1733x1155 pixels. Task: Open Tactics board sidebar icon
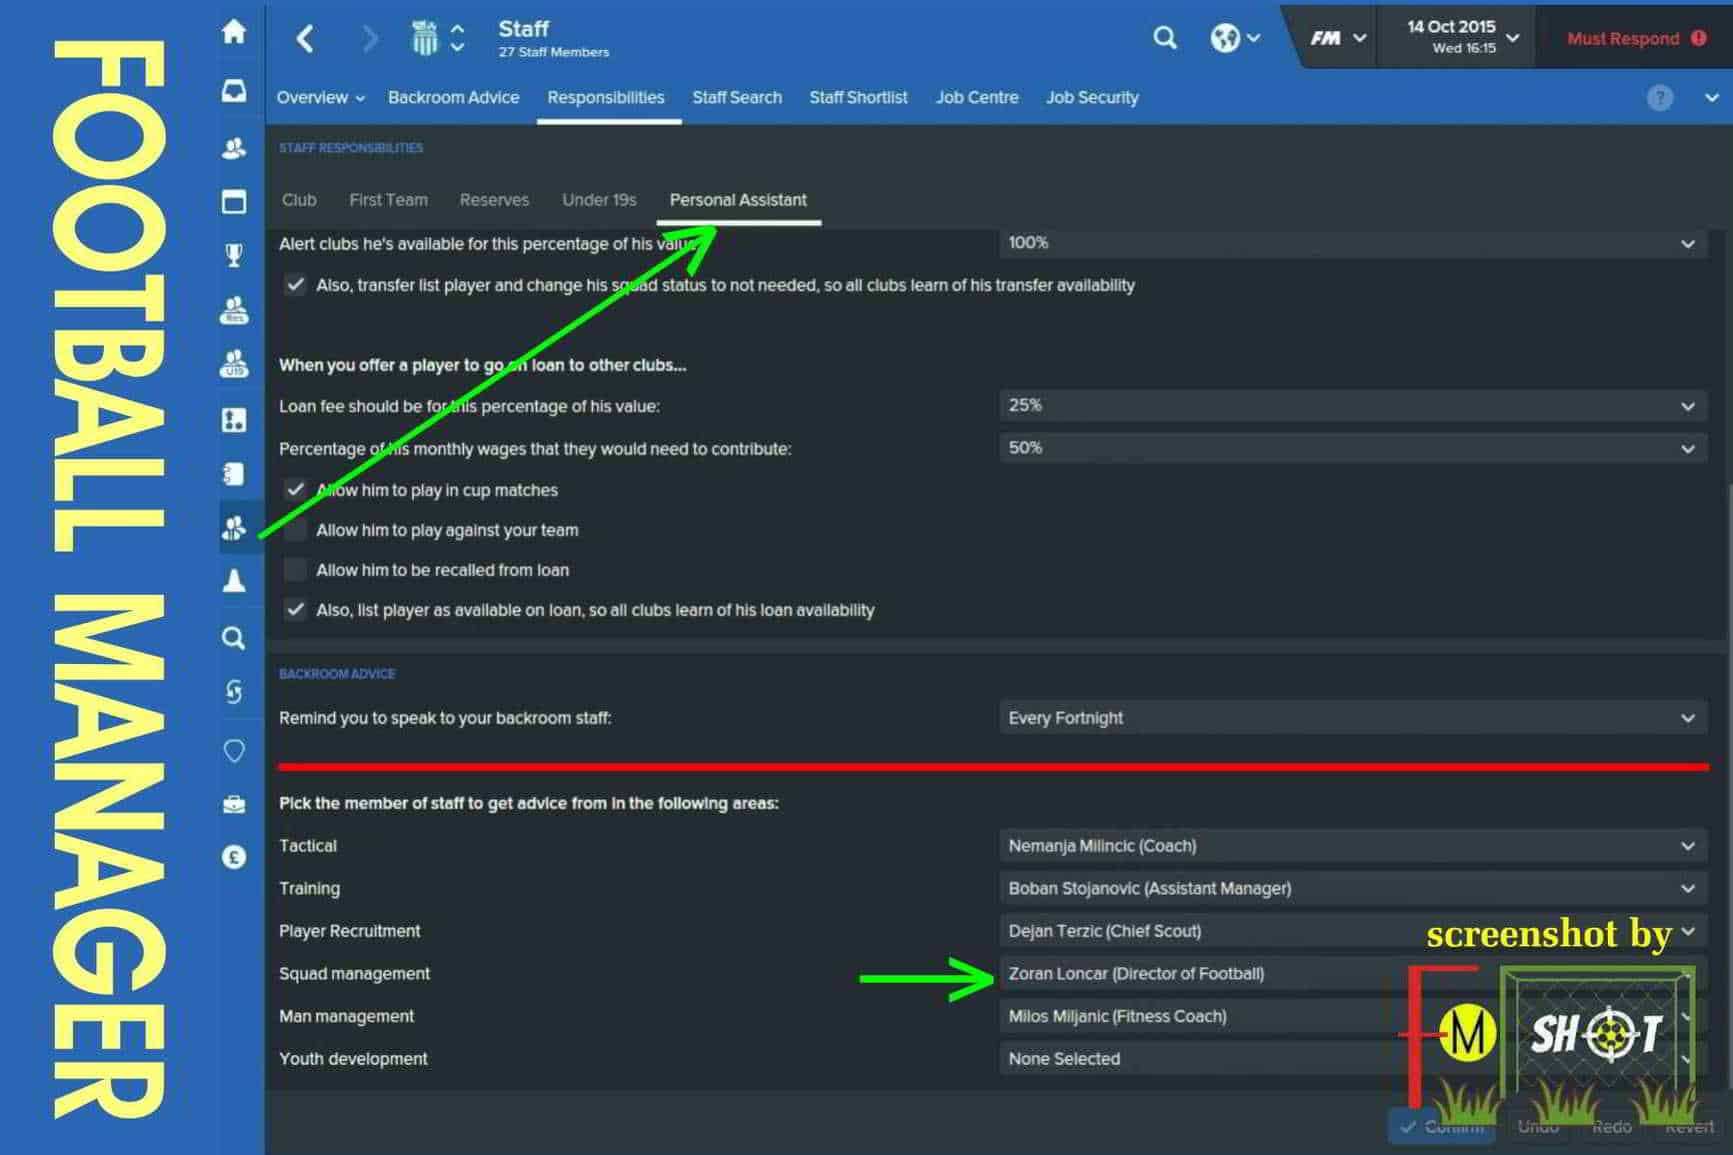[x=234, y=419]
